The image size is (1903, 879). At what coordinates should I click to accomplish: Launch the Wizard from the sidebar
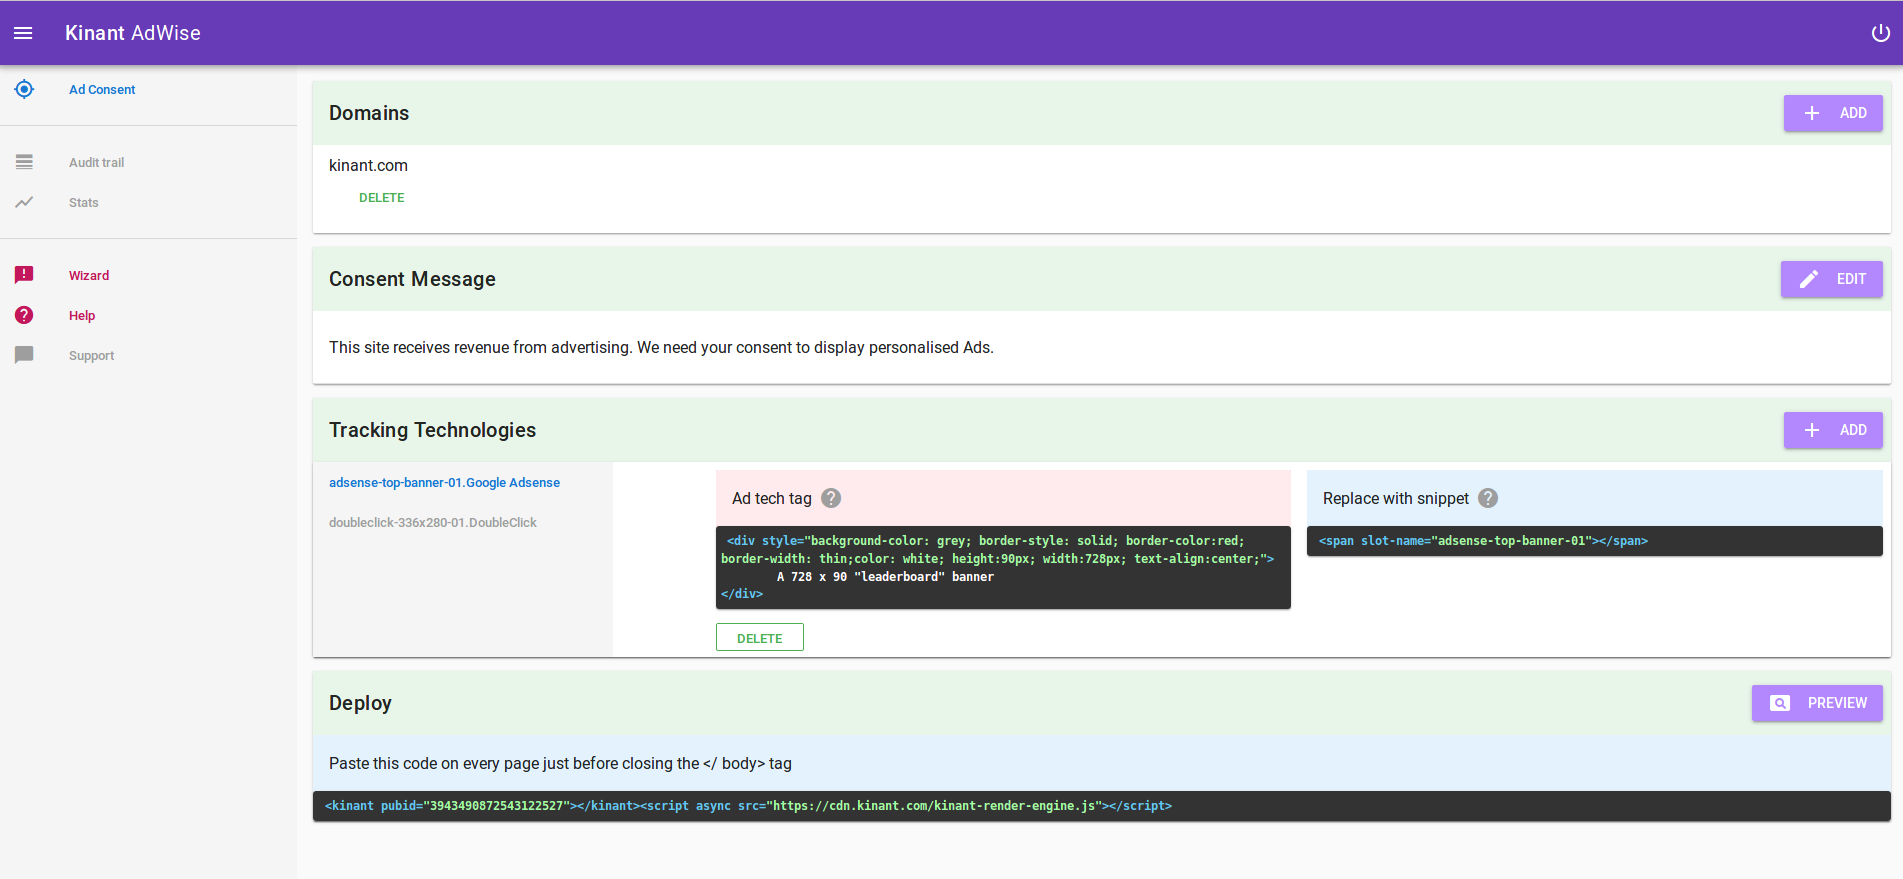point(89,275)
